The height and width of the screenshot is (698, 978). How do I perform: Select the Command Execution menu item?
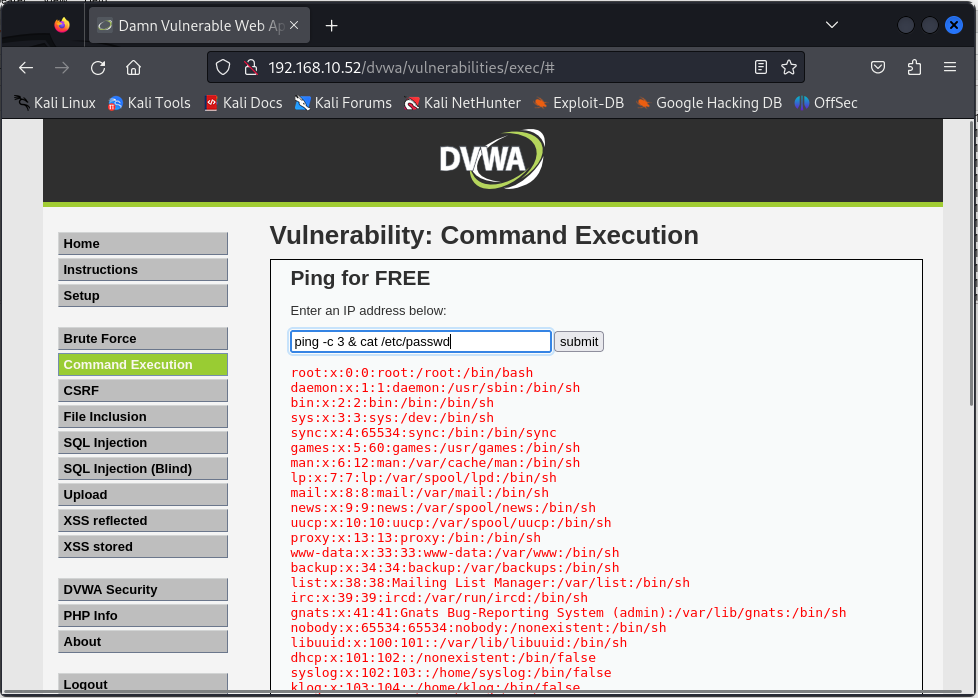click(143, 365)
